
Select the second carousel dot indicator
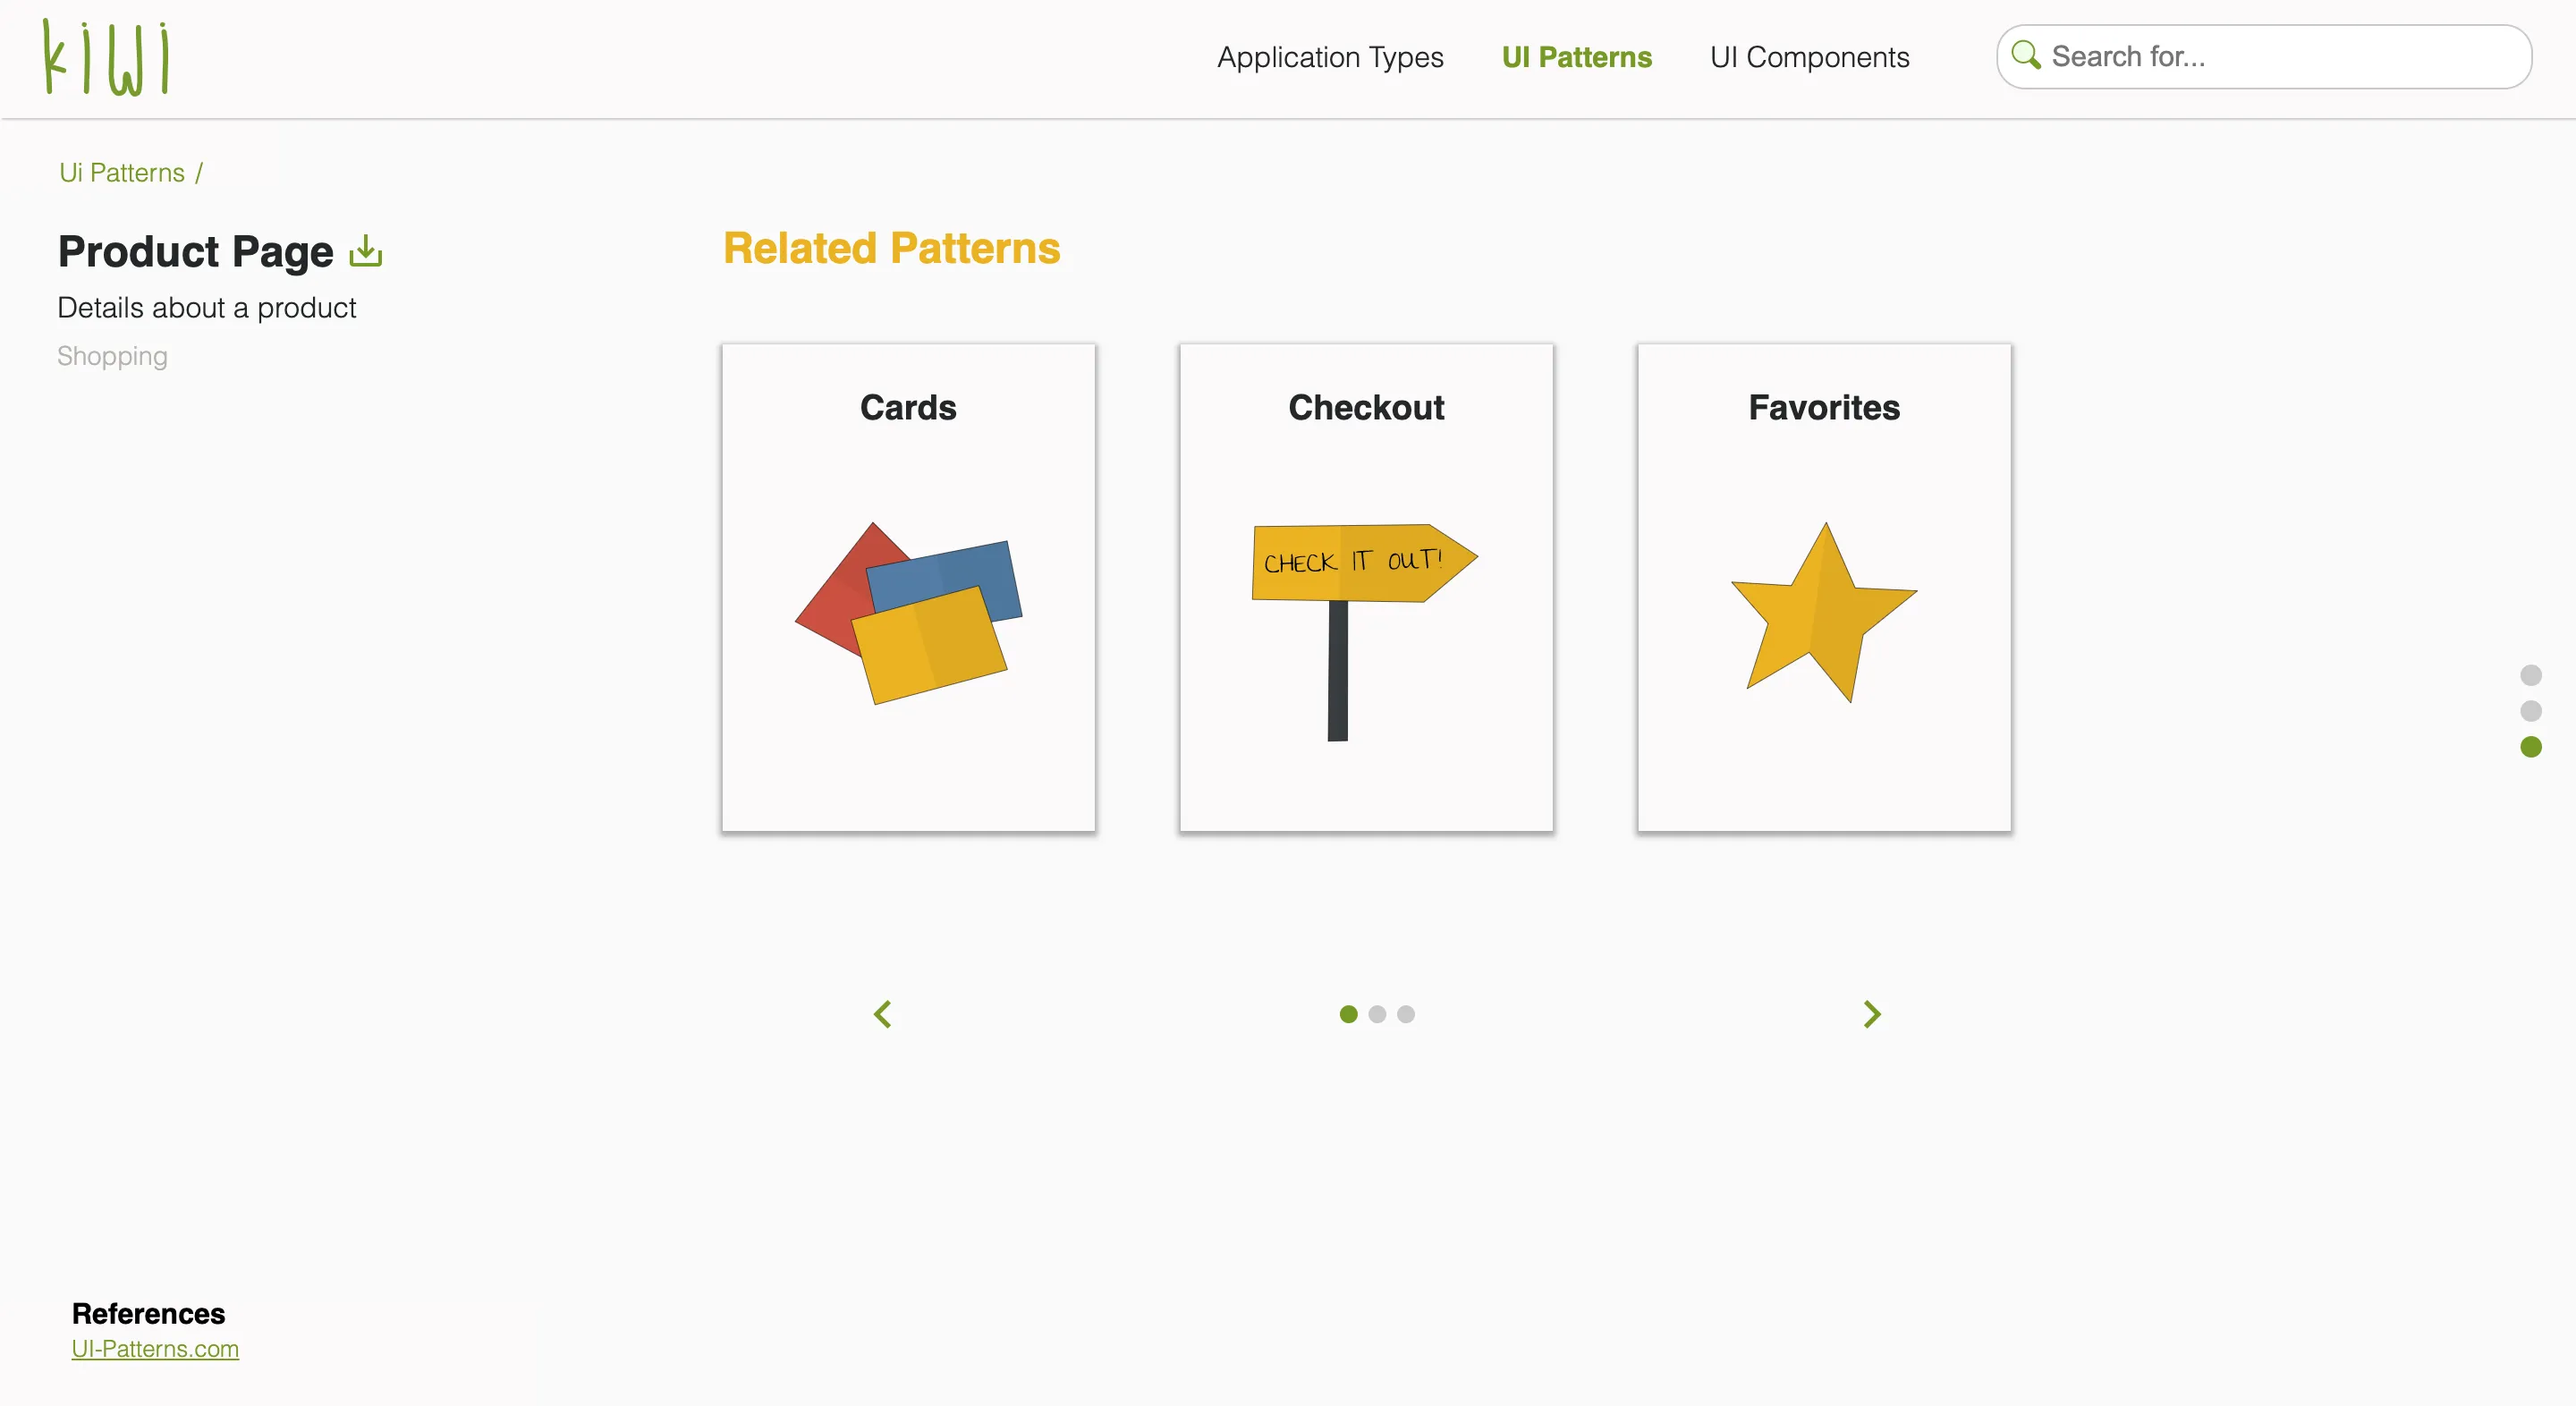pyautogui.click(x=1377, y=1014)
